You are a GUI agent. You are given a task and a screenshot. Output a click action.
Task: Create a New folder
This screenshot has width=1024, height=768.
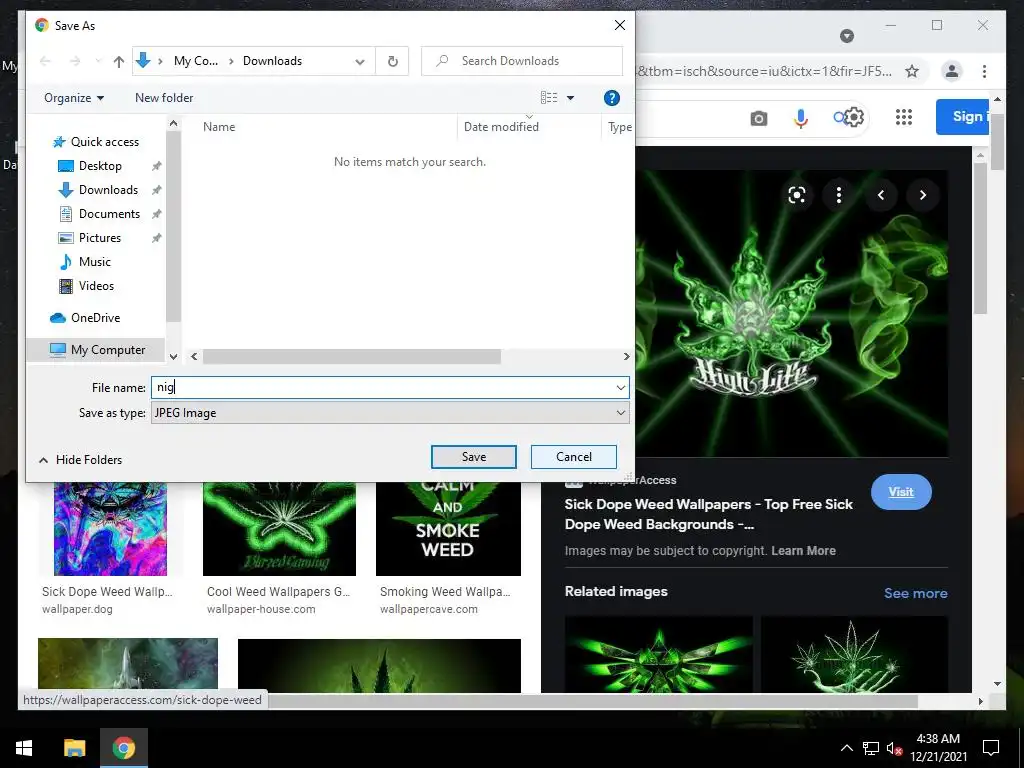click(x=164, y=98)
